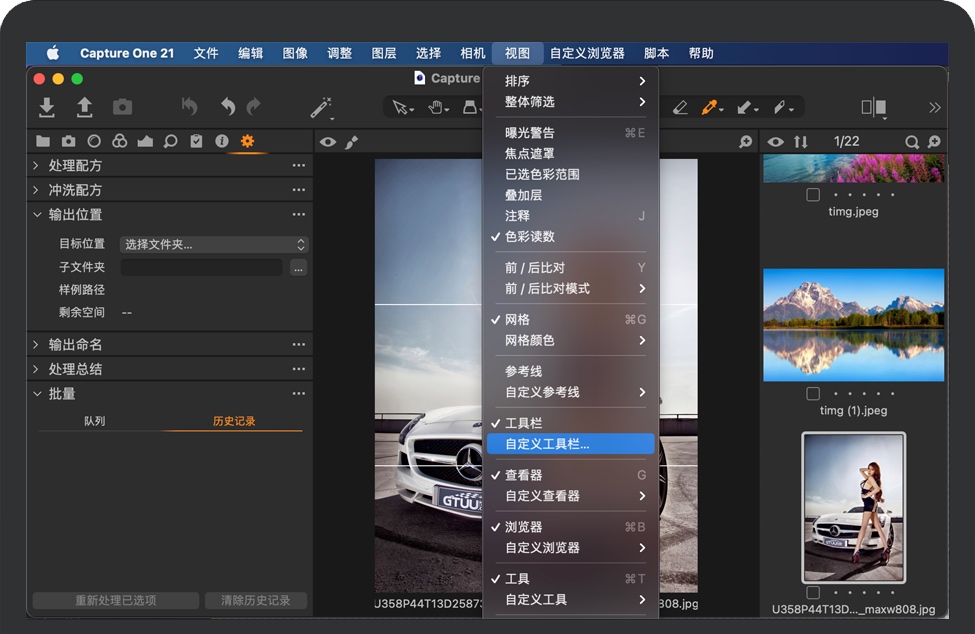975x634 pixels.
Task: Open the 选择文件夹 destination dropdown
Action: (214, 245)
